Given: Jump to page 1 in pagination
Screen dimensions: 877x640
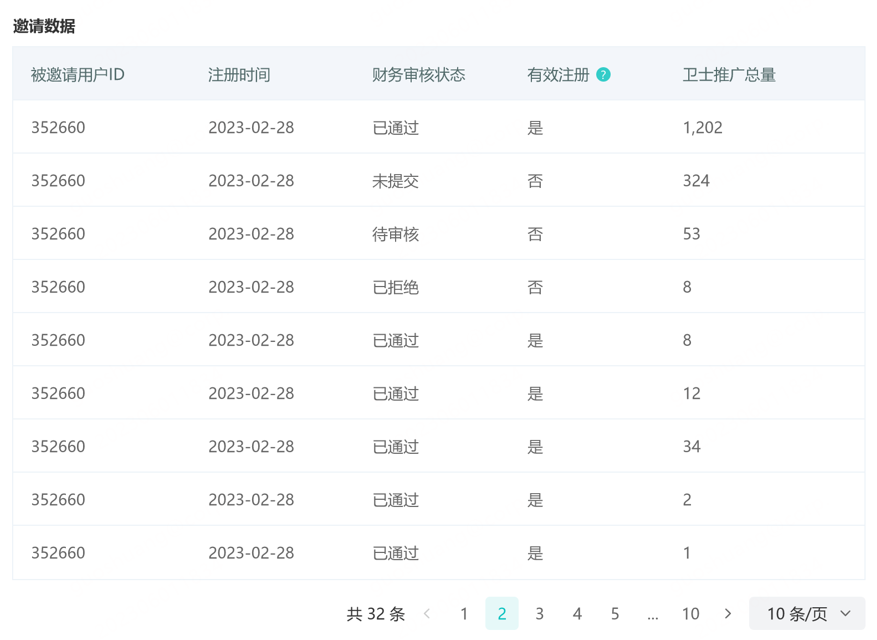Looking at the screenshot, I should pos(464,614).
